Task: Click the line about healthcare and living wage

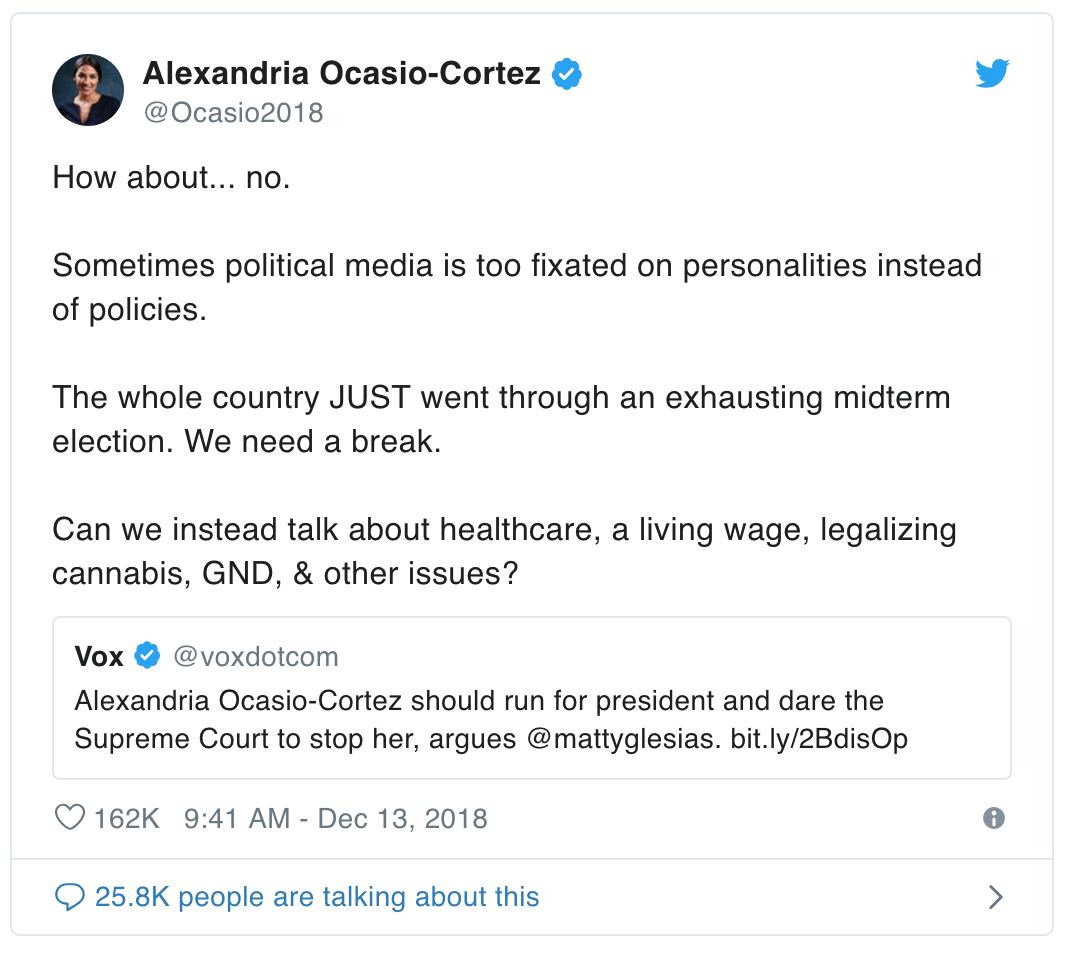Action: 504,529
